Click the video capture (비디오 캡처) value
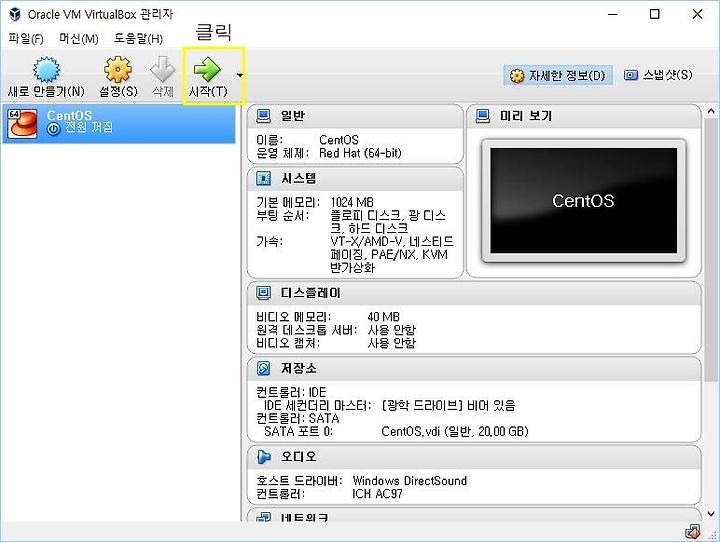 coord(391,343)
